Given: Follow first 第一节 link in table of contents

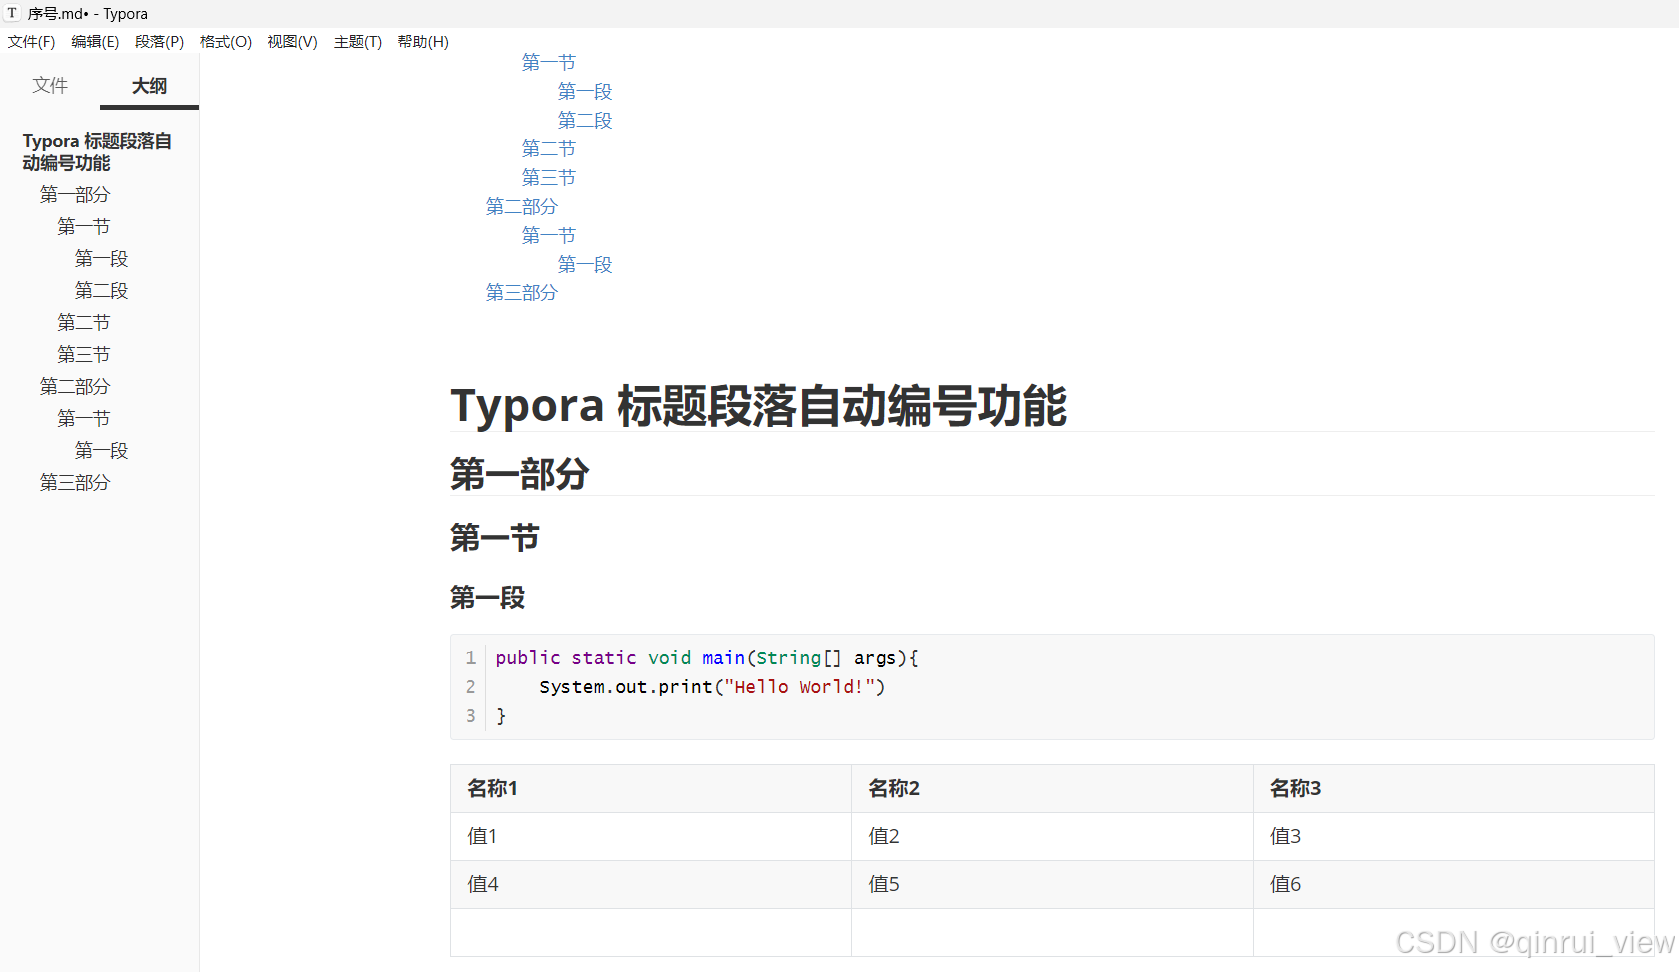Looking at the screenshot, I should [x=549, y=63].
